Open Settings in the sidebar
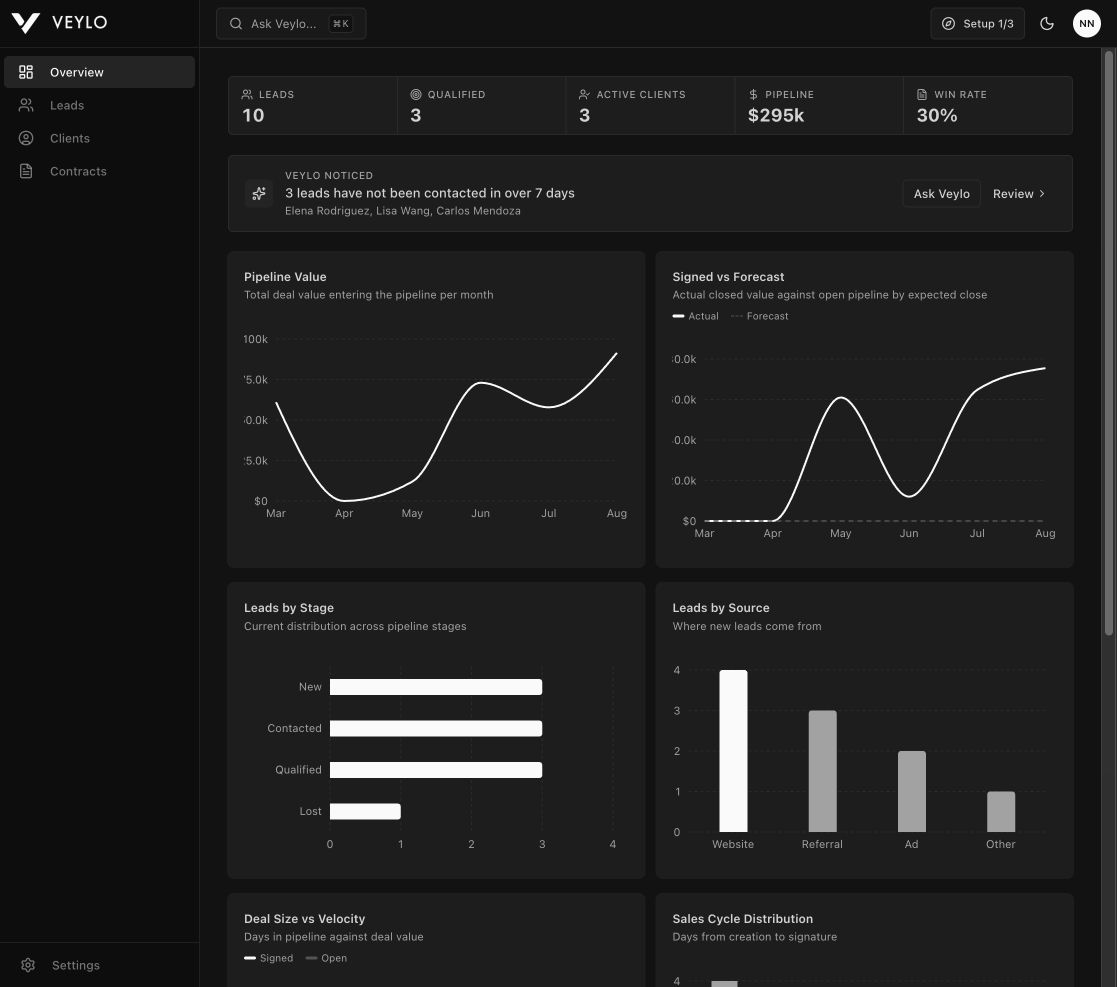The image size is (1117, 987). [x=99, y=965]
